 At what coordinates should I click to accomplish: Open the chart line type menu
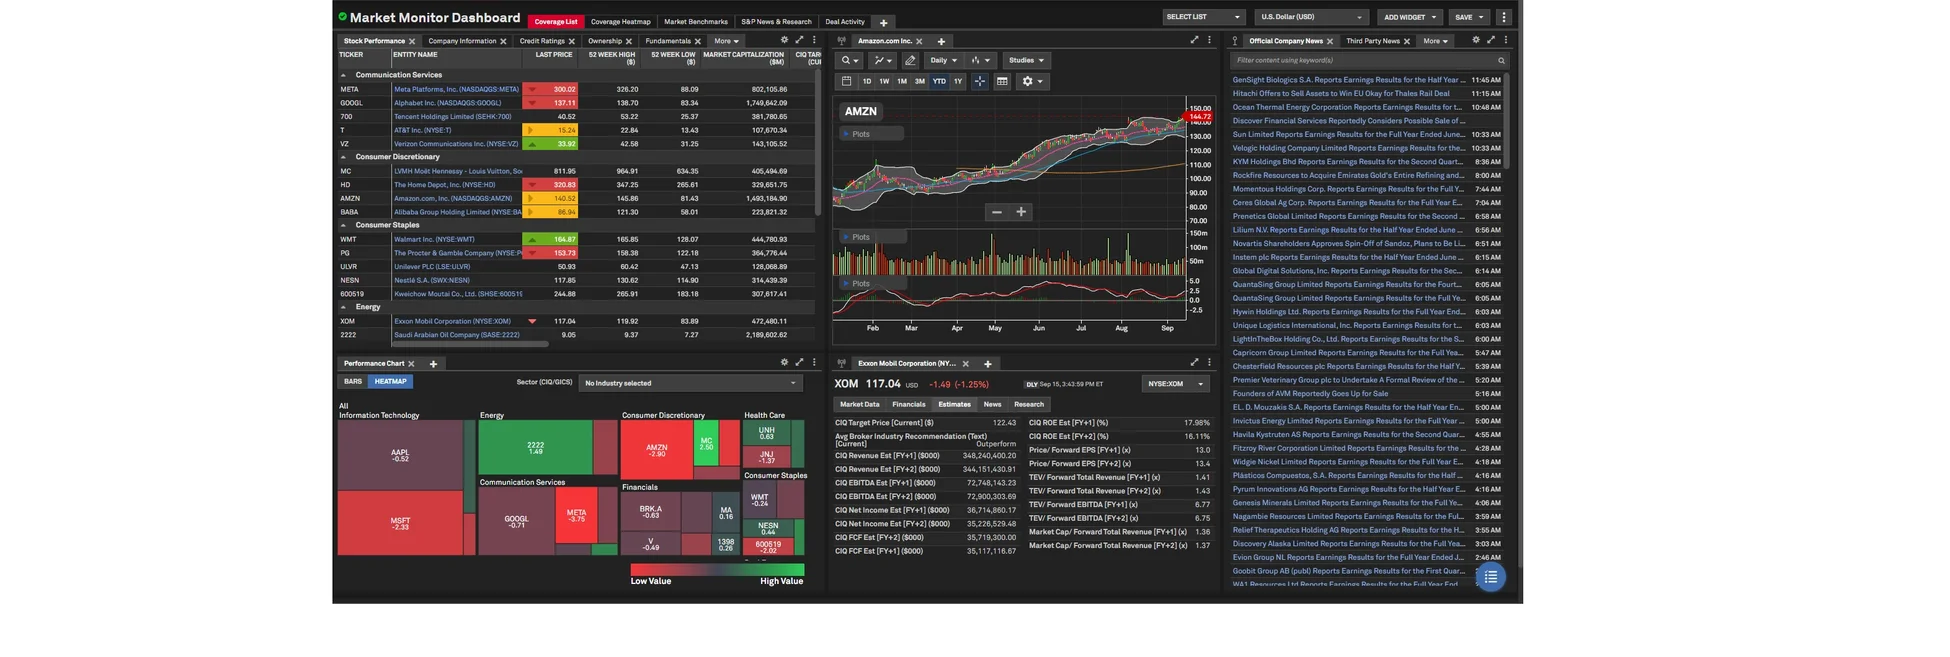click(882, 60)
